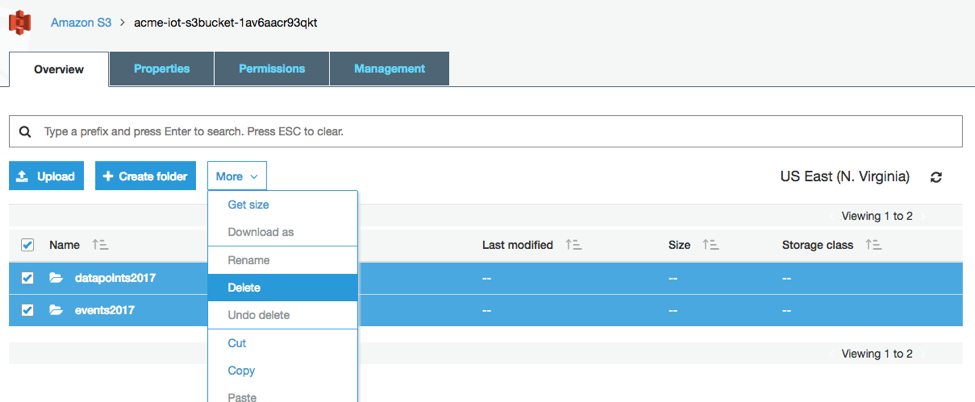Open the datapoints2017 folder link
This screenshot has height=402, width=975.
point(115,278)
